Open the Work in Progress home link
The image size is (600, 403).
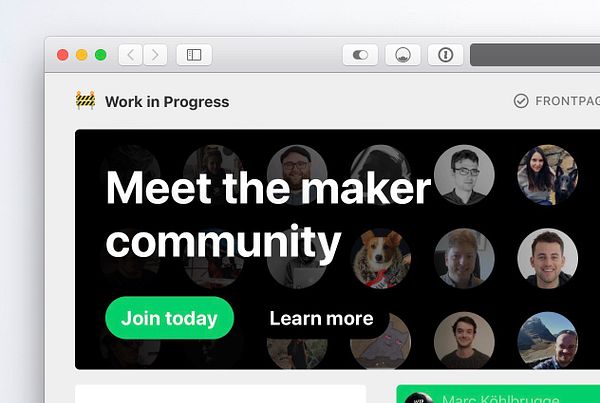coord(167,102)
